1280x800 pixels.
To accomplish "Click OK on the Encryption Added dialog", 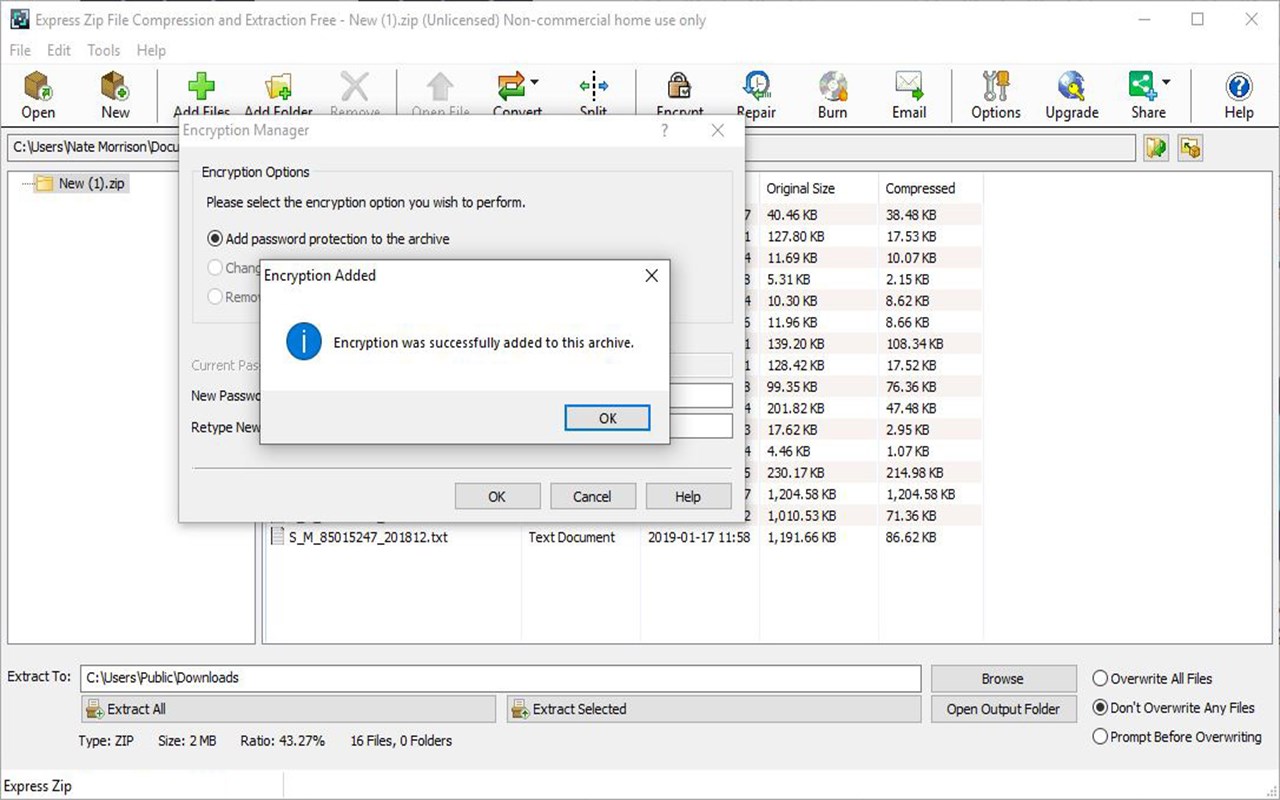I will tap(607, 418).
